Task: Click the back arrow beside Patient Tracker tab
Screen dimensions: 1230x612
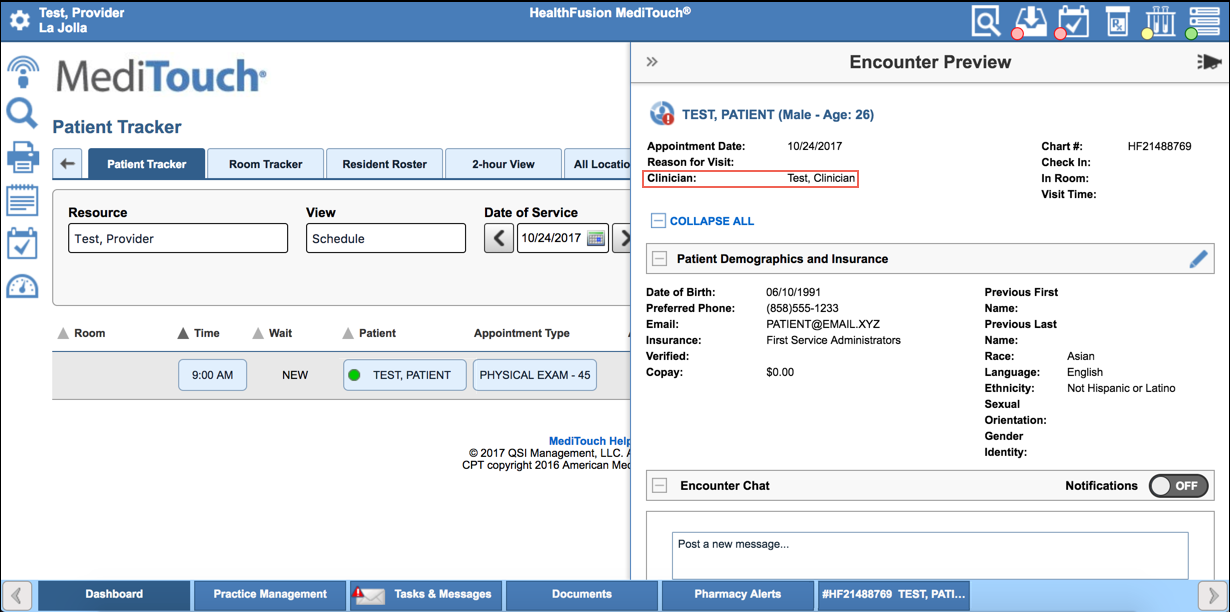Action: point(68,164)
